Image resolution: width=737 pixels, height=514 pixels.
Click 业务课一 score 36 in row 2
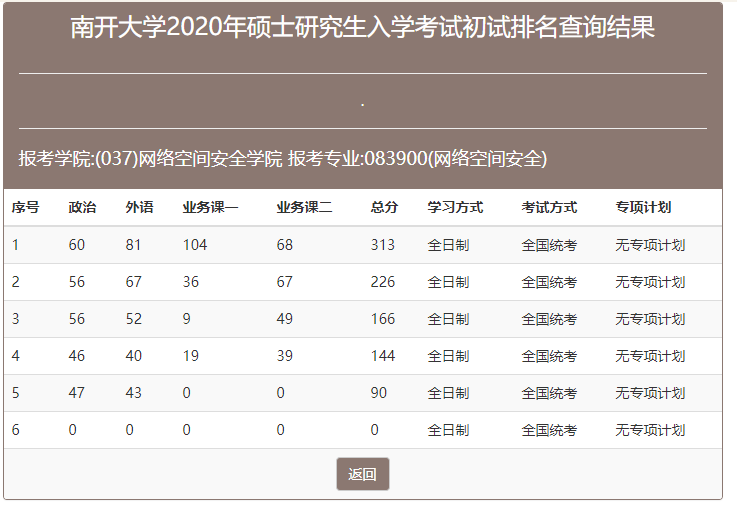(x=190, y=282)
